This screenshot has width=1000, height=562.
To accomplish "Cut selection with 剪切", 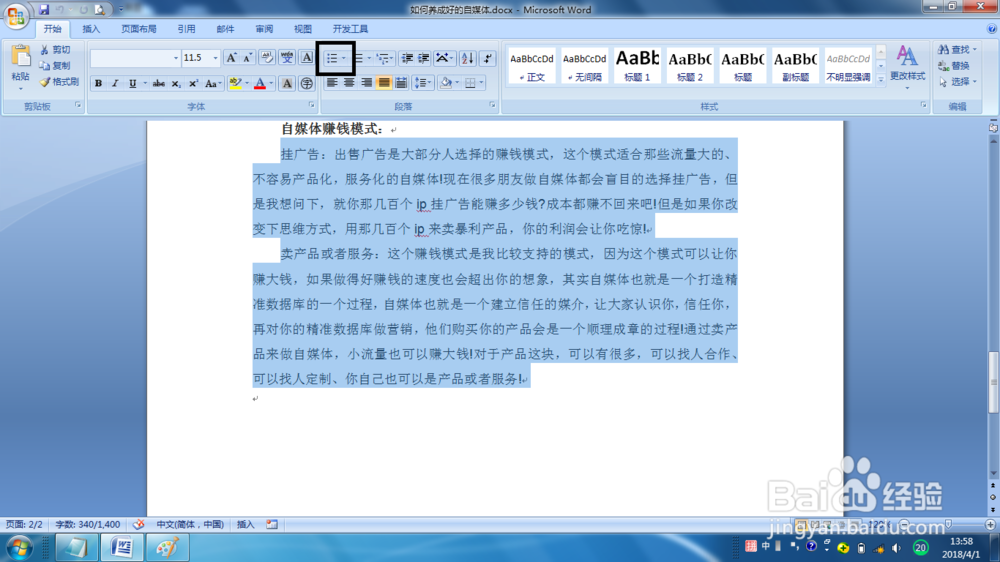I will click(55, 50).
